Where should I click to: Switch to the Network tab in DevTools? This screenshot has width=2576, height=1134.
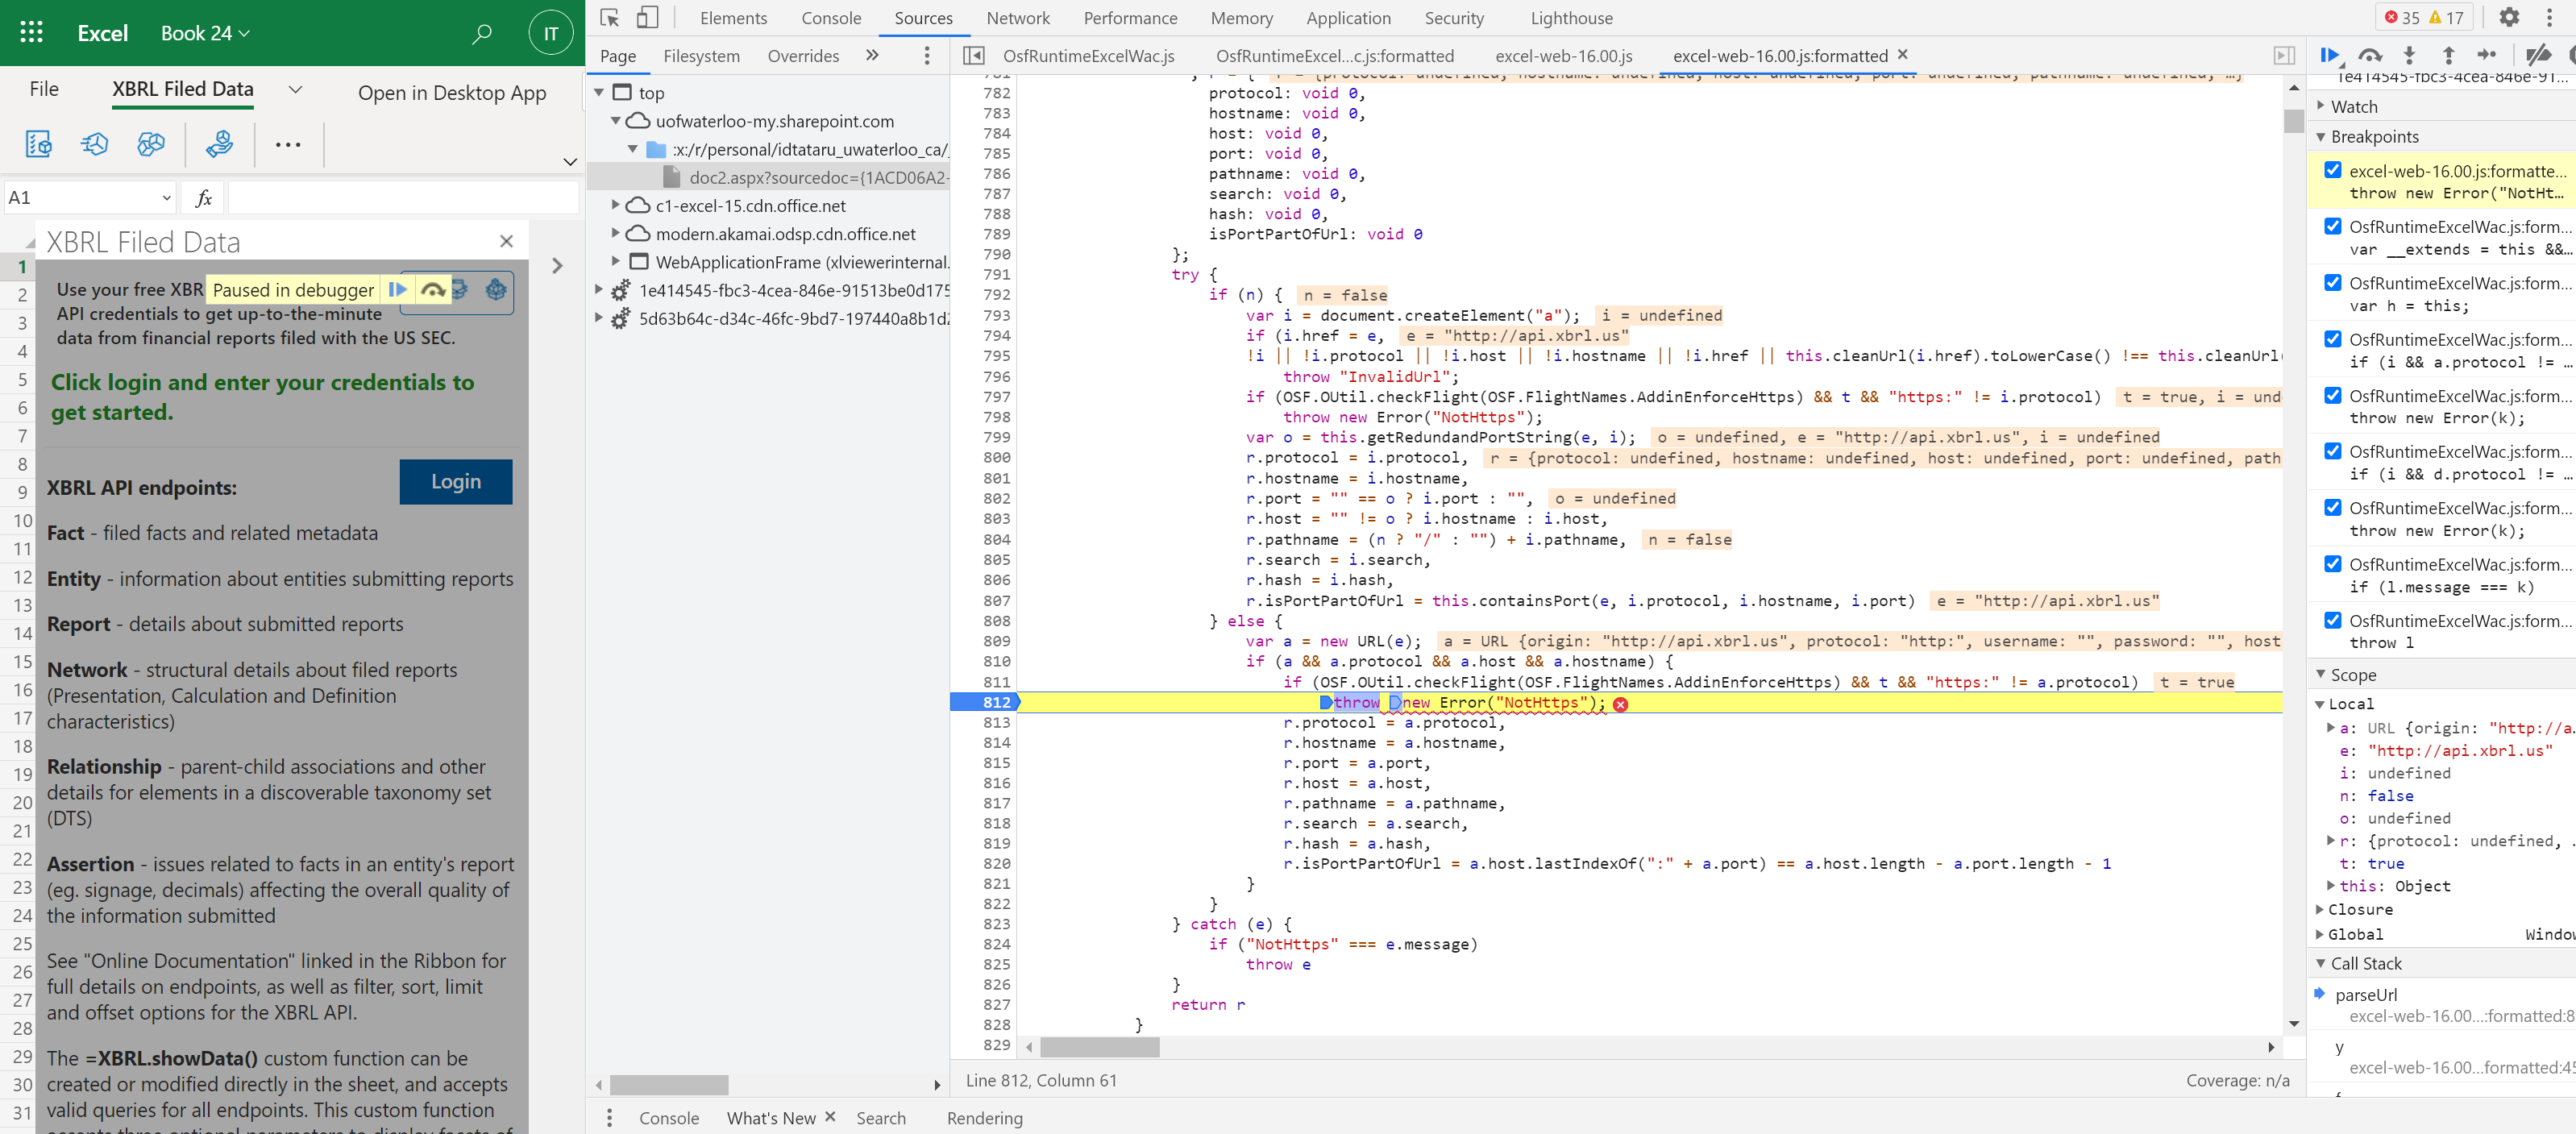[x=1018, y=17]
